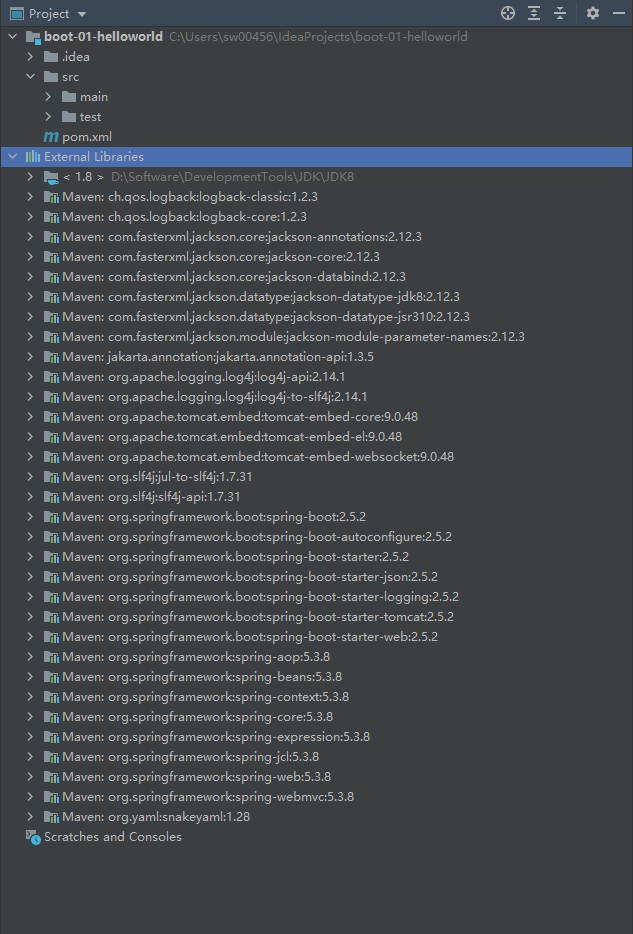Select the pom.xml file
Screen dimensions: 633x934
(x=87, y=137)
